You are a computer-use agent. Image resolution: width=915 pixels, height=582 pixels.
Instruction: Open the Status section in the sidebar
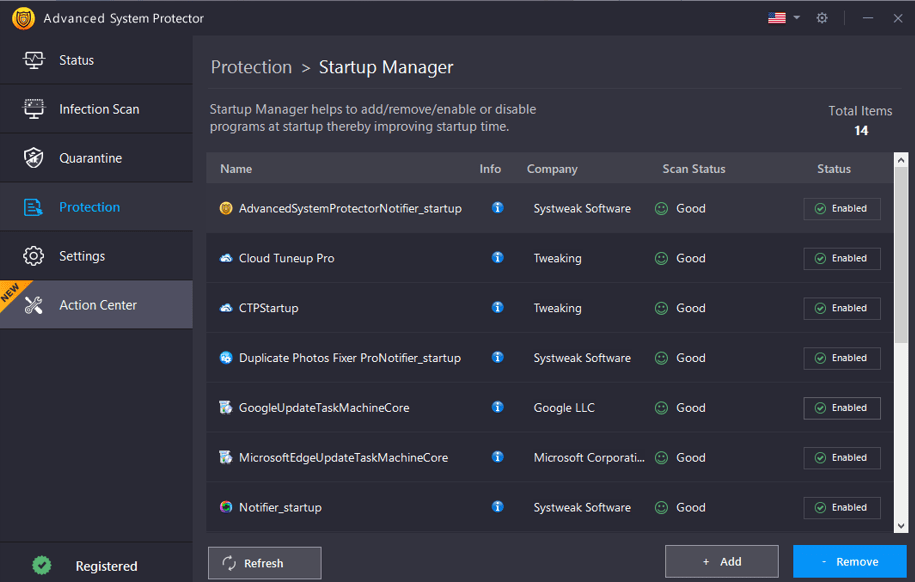click(x=96, y=60)
